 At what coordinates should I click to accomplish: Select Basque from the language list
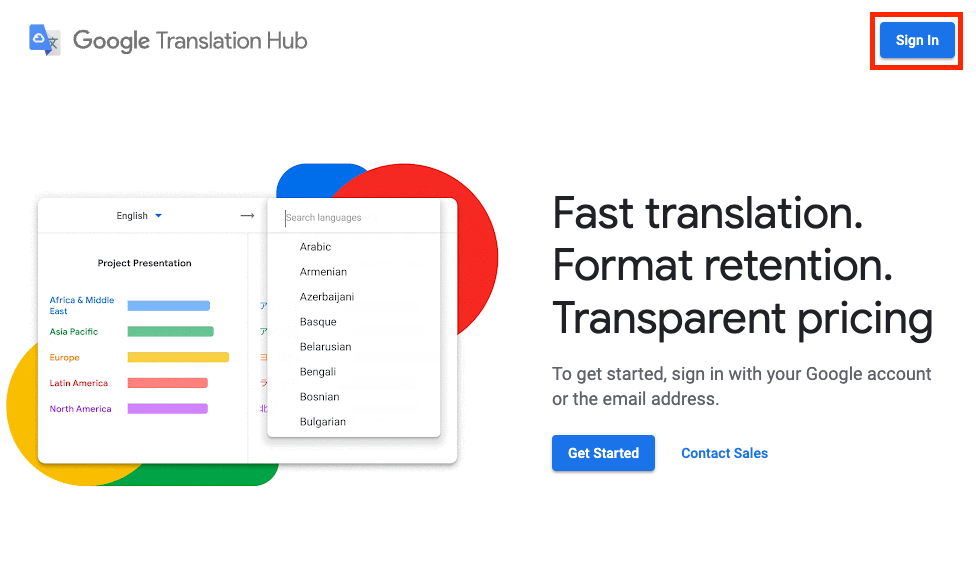click(316, 321)
